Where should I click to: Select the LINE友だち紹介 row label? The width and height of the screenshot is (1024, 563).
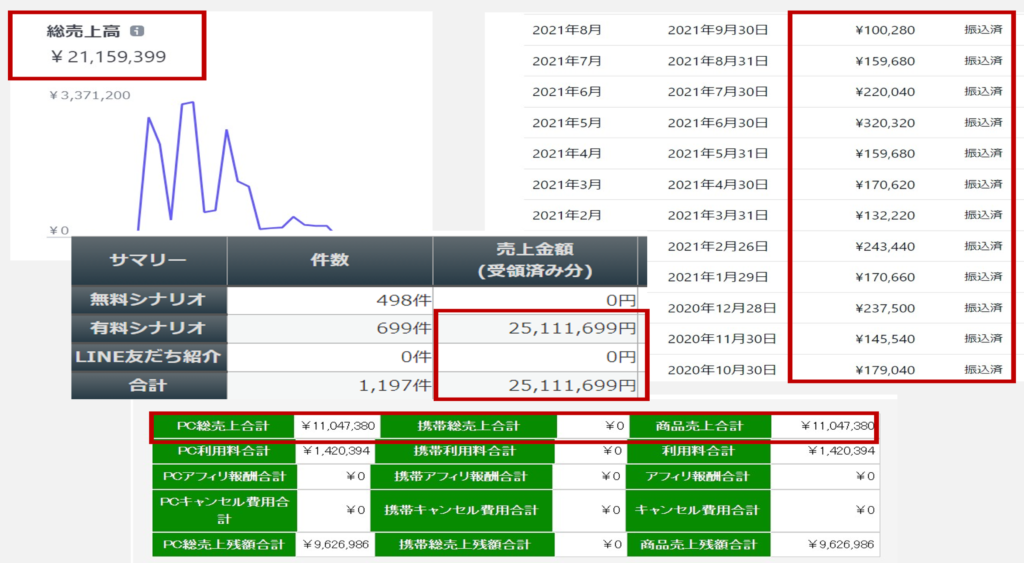(148, 356)
